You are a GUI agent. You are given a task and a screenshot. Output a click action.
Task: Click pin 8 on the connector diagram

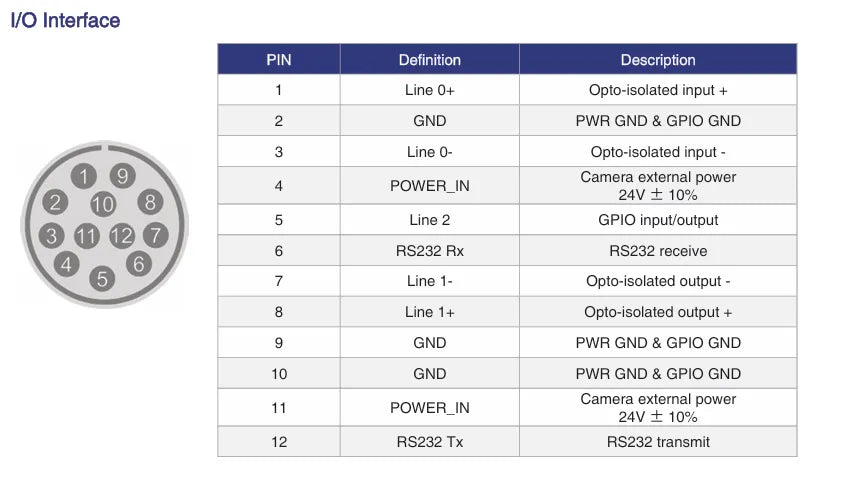[x=149, y=202]
